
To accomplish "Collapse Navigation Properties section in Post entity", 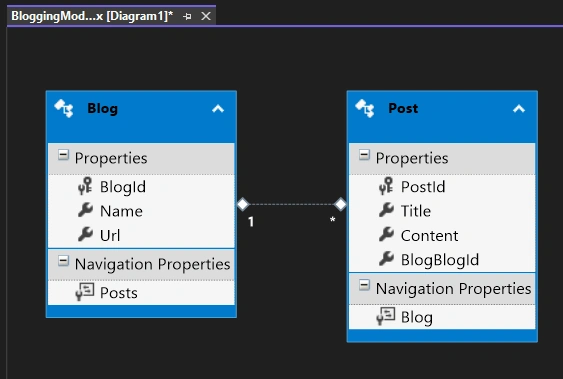I will pyautogui.click(x=364, y=285).
